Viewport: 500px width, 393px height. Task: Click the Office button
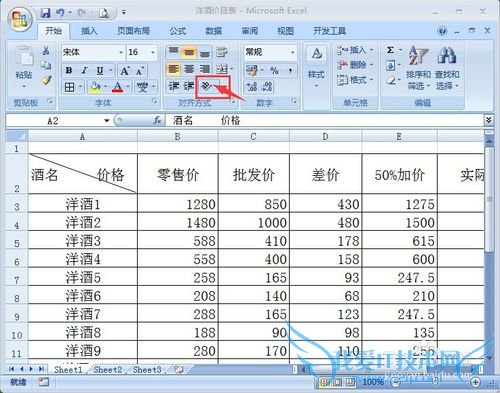click(20, 19)
